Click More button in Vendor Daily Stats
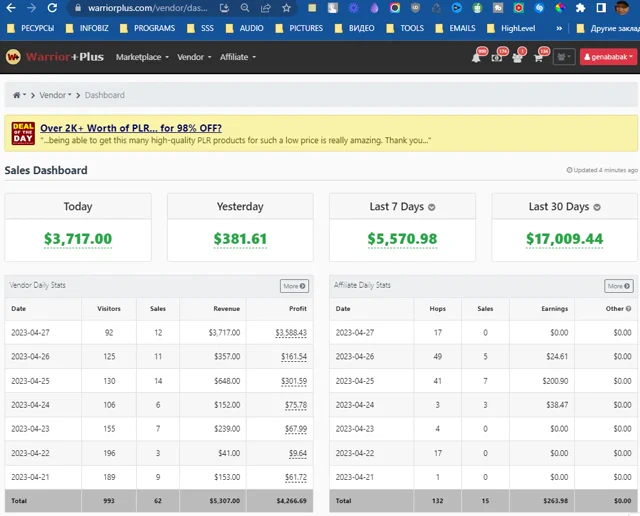Screen dimensions: 640x516 click(x=293, y=286)
